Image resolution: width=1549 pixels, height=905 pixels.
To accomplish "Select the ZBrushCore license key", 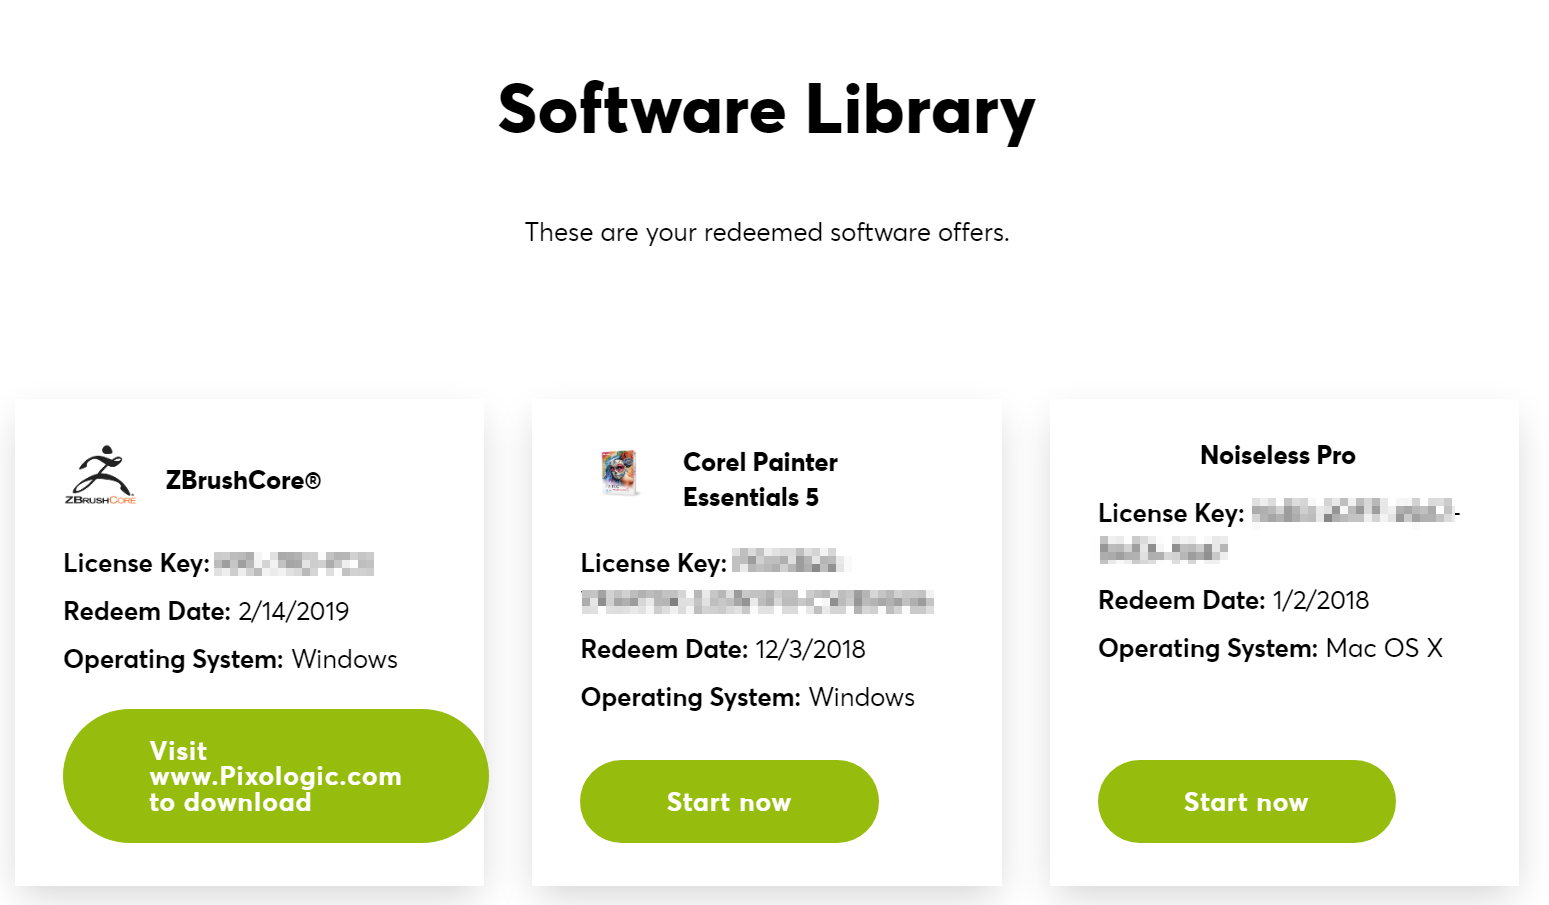I will pos(291,563).
